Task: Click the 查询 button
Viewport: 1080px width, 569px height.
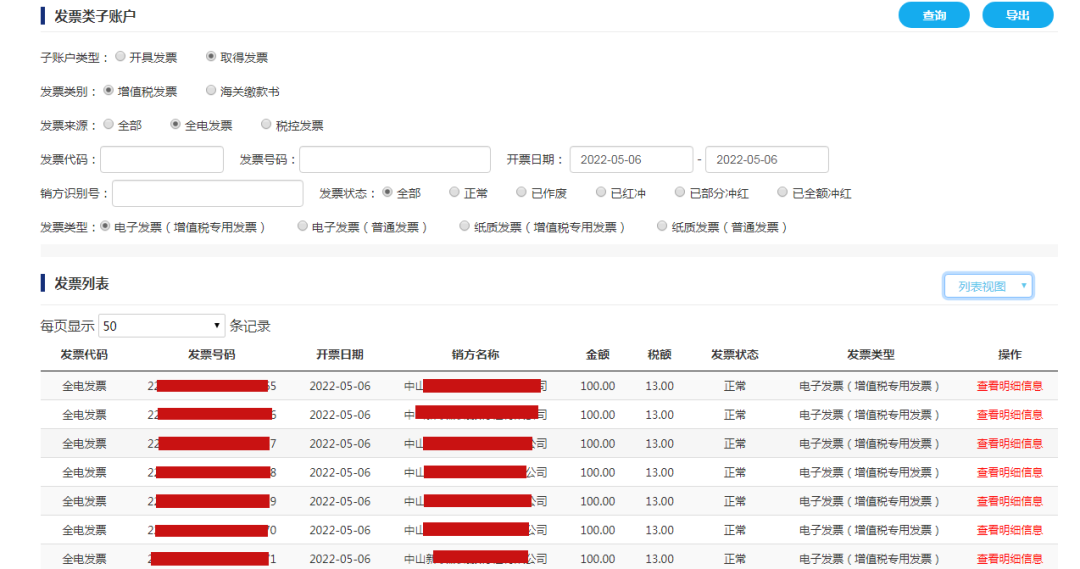Action: (x=933, y=15)
